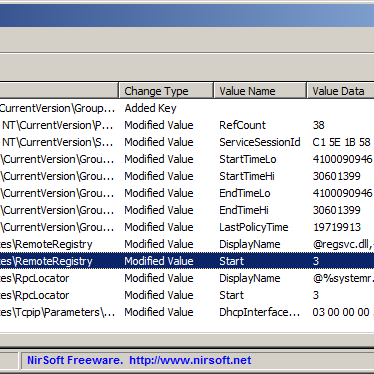
Task: Select the CurrentVersion\Group... key on Added Key row
Action: pos(57,108)
